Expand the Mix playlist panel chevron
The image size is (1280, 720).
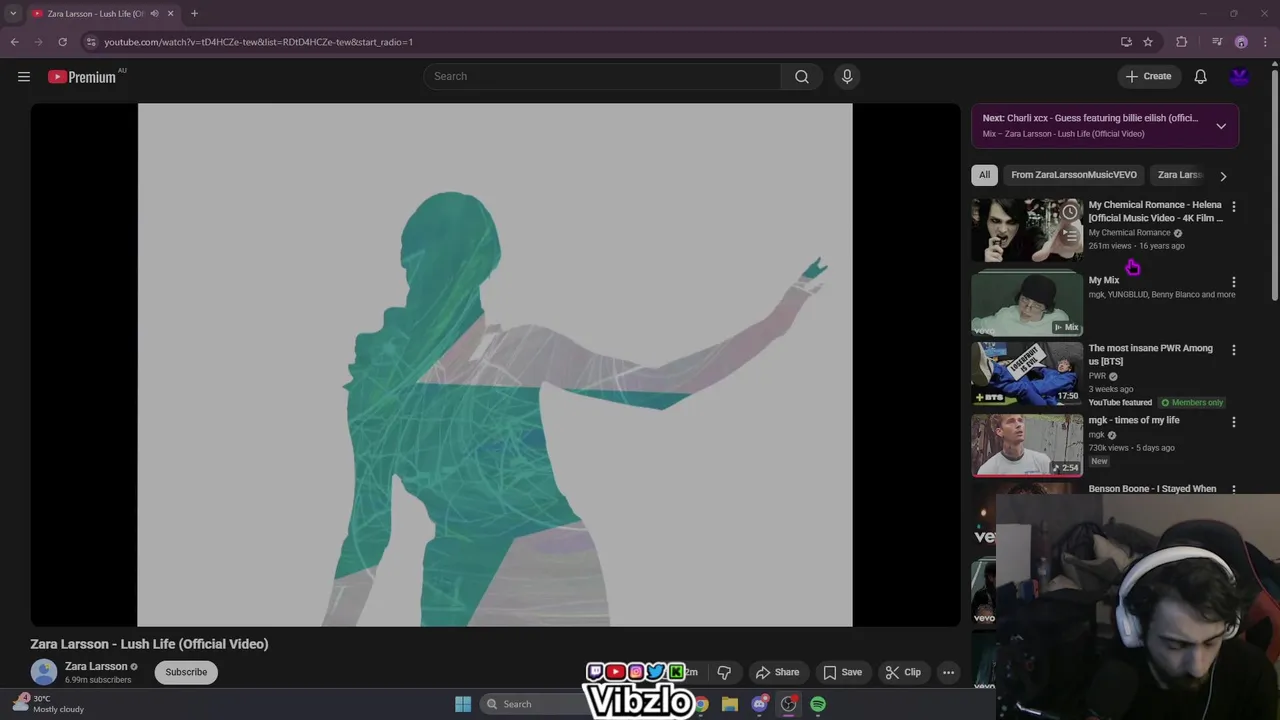(x=1221, y=126)
